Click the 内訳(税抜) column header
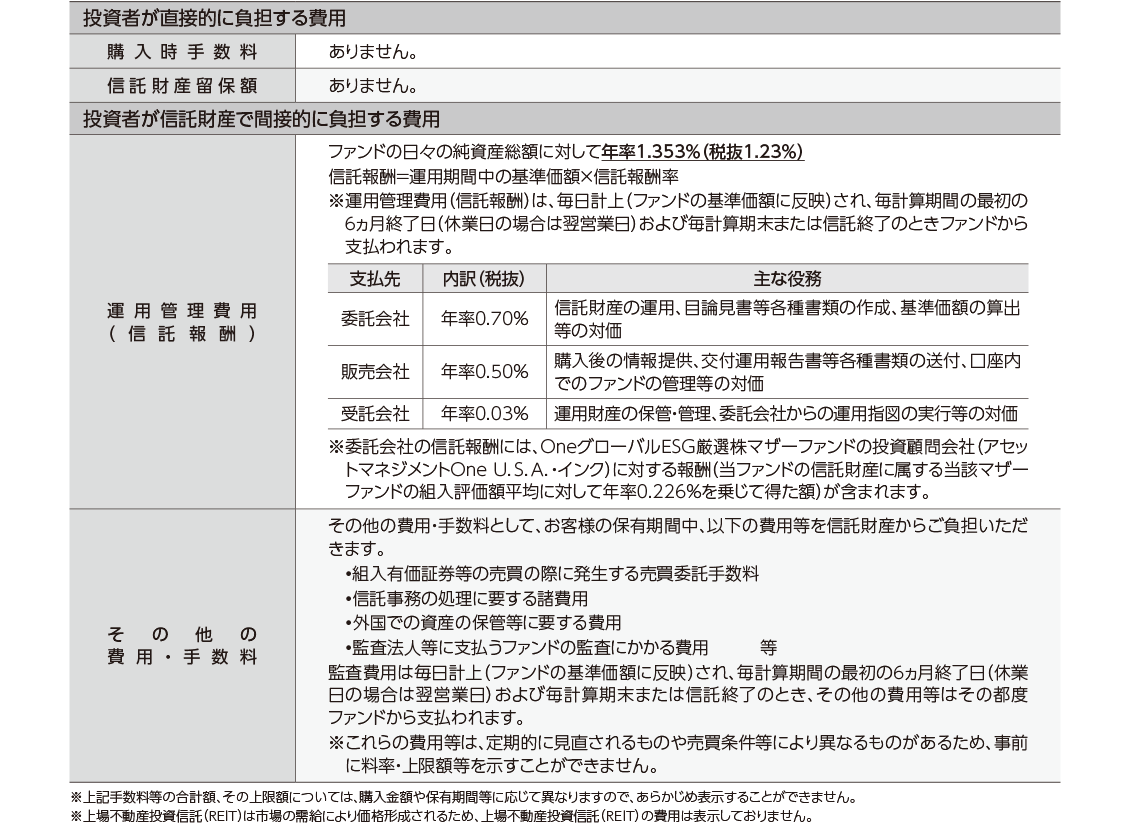 click(484, 279)
